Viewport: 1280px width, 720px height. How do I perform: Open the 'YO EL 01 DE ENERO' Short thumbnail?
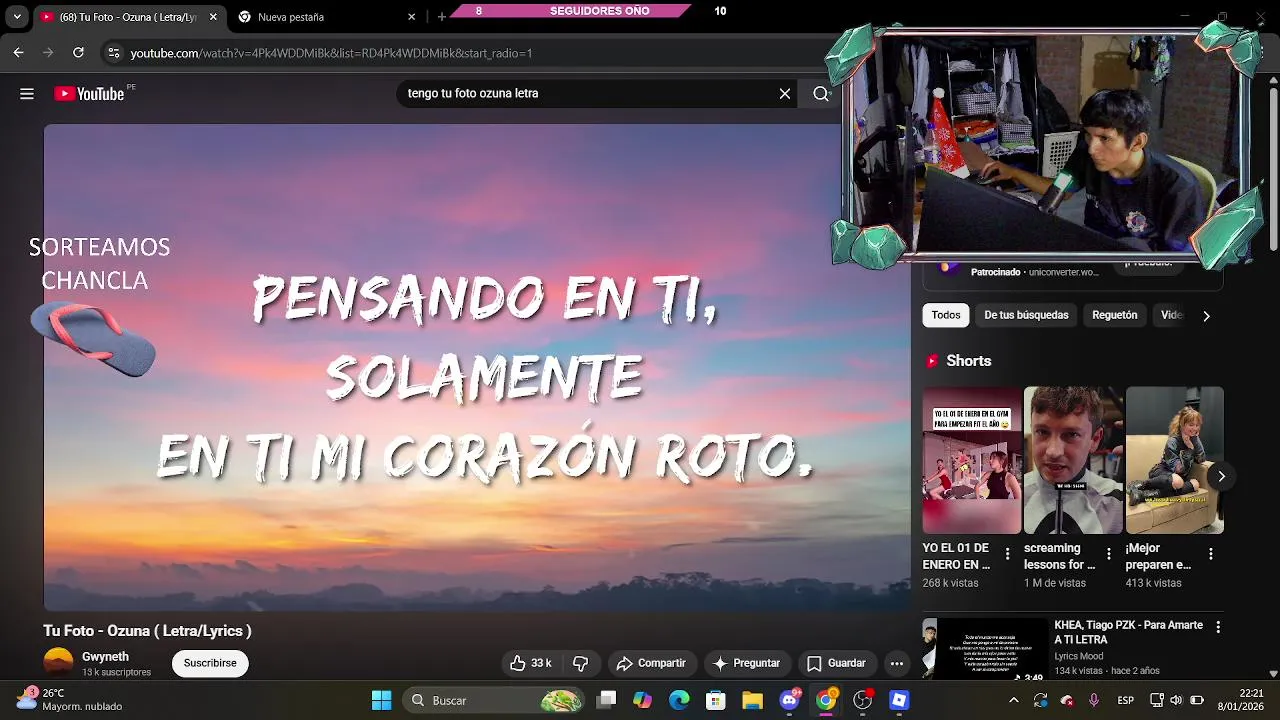coord(971,460)
